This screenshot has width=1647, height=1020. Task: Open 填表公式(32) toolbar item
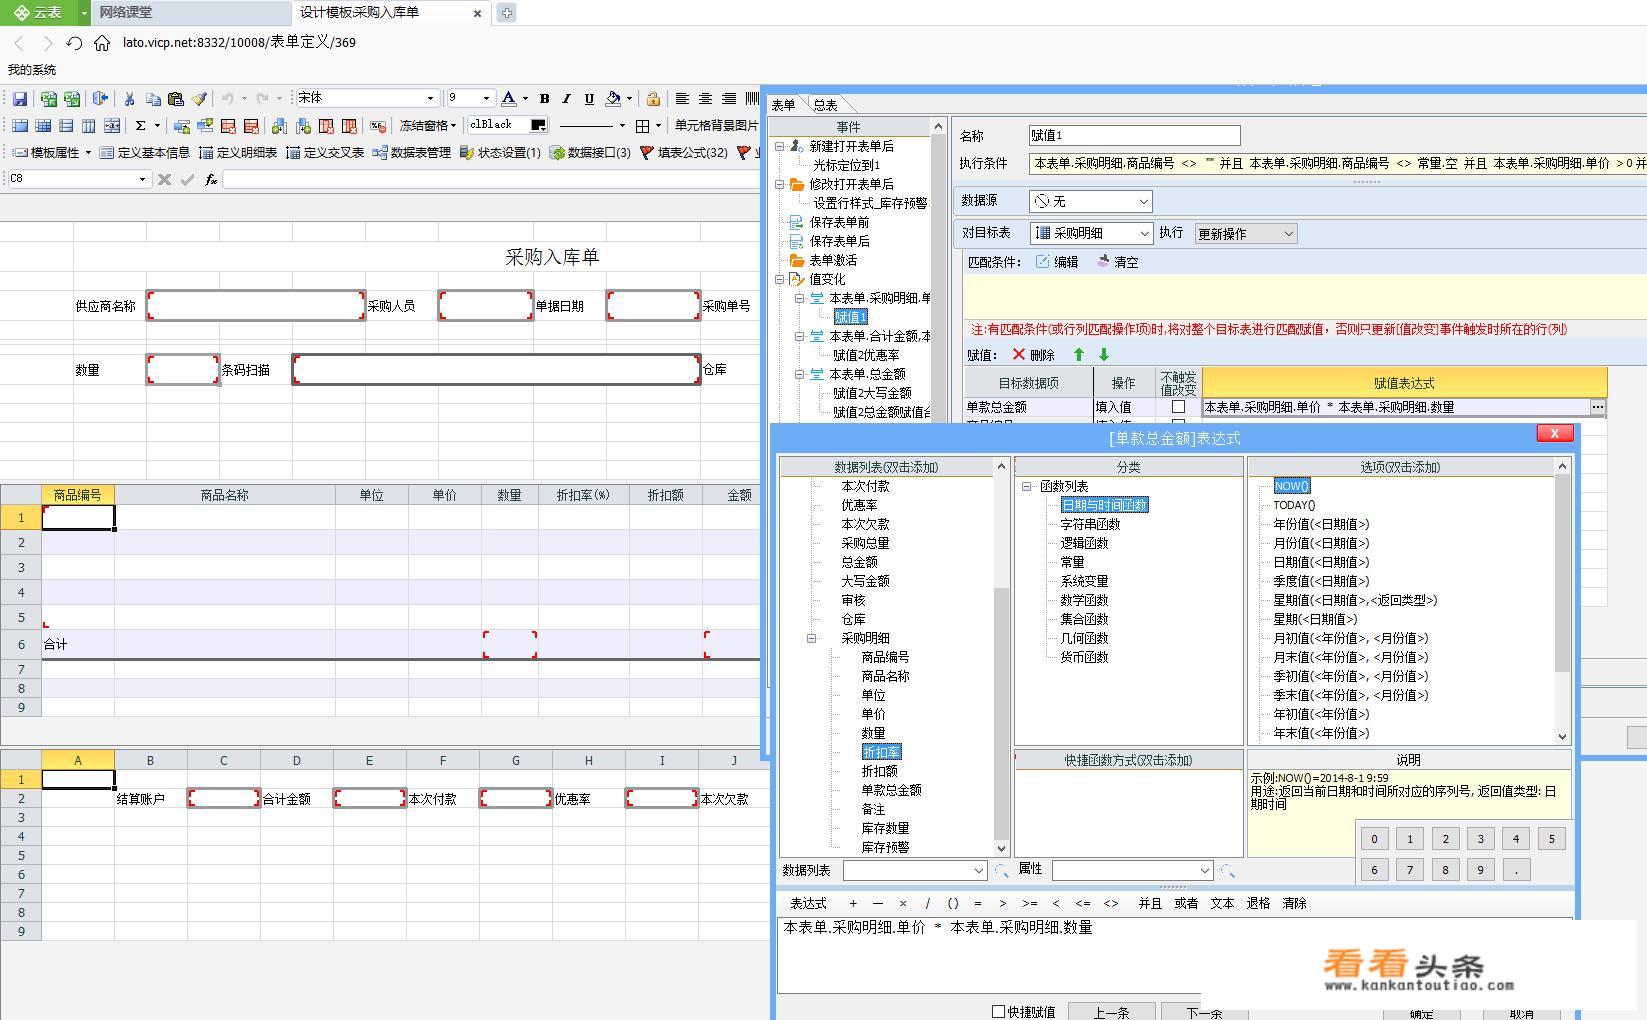click(684, 152)
